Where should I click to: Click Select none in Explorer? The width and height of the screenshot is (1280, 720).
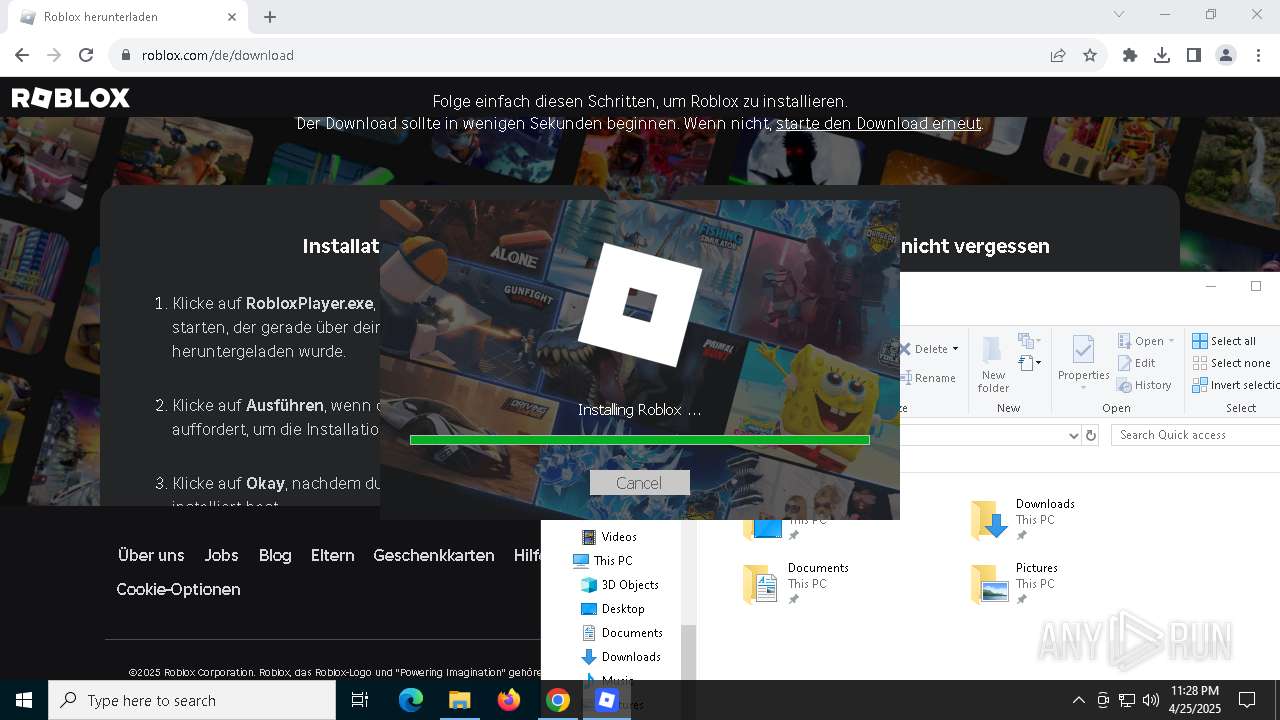click(1231, 363)
